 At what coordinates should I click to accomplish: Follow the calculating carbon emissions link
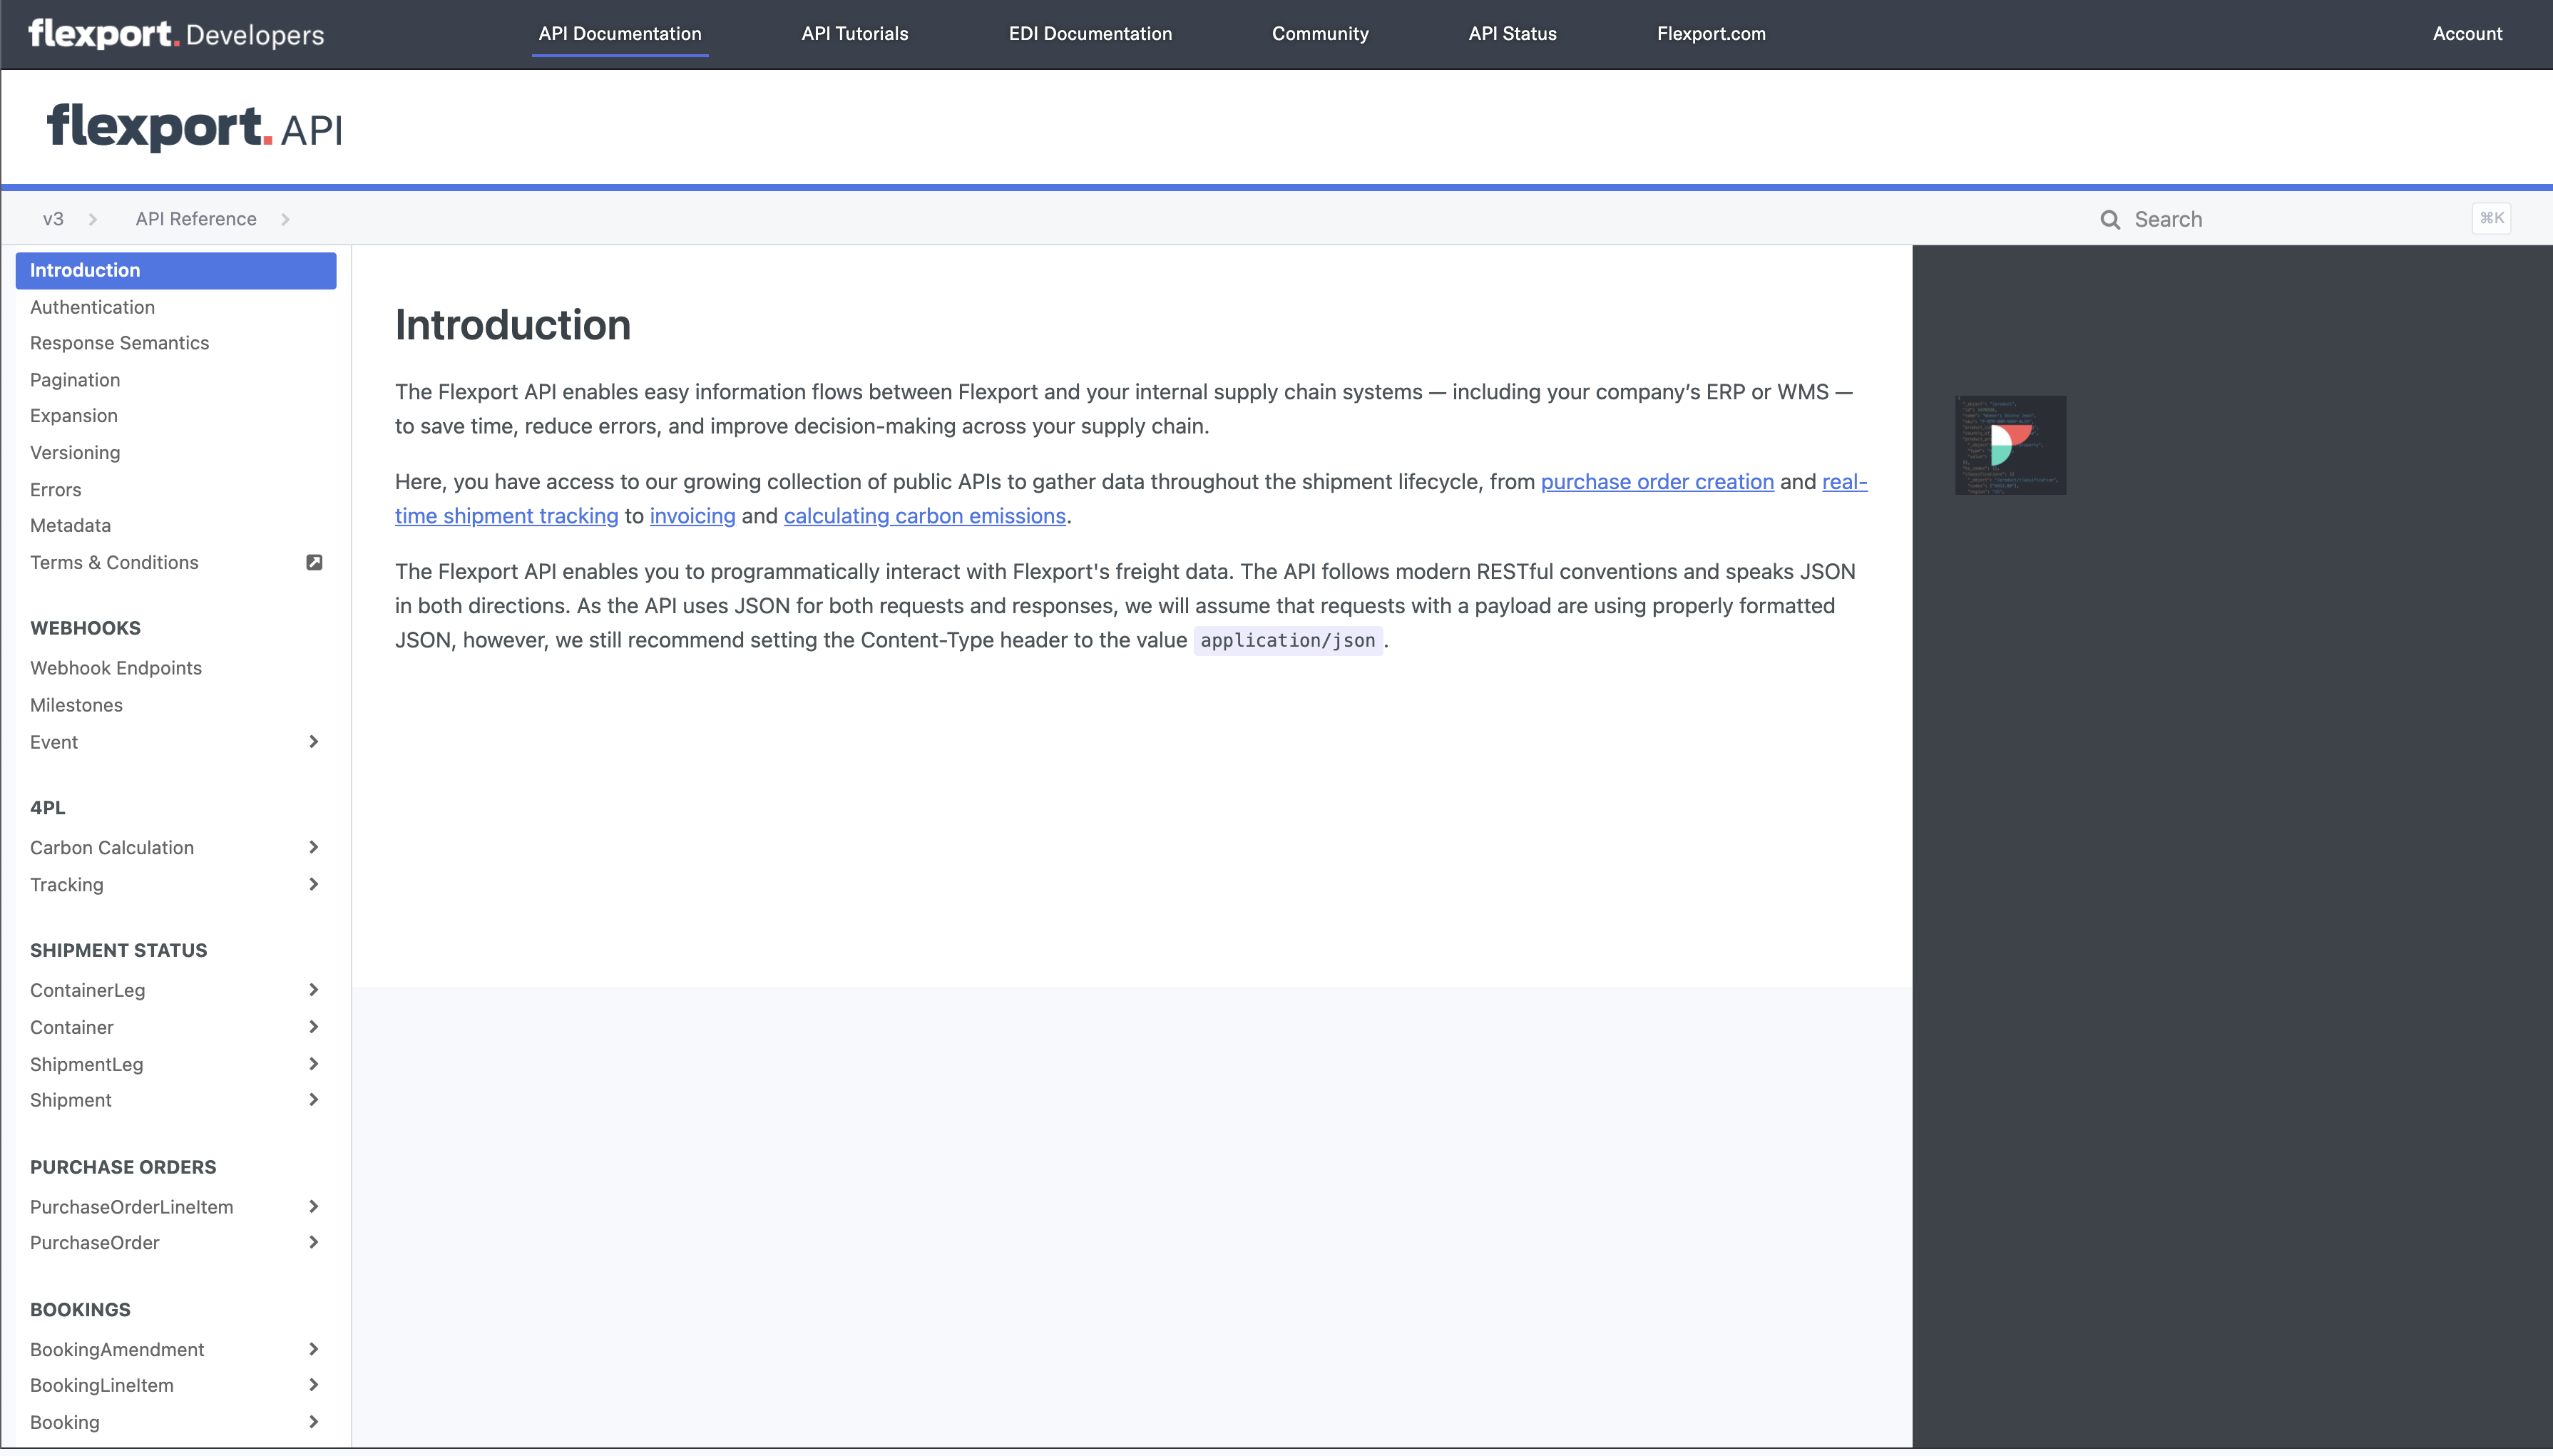click(924, 516)
